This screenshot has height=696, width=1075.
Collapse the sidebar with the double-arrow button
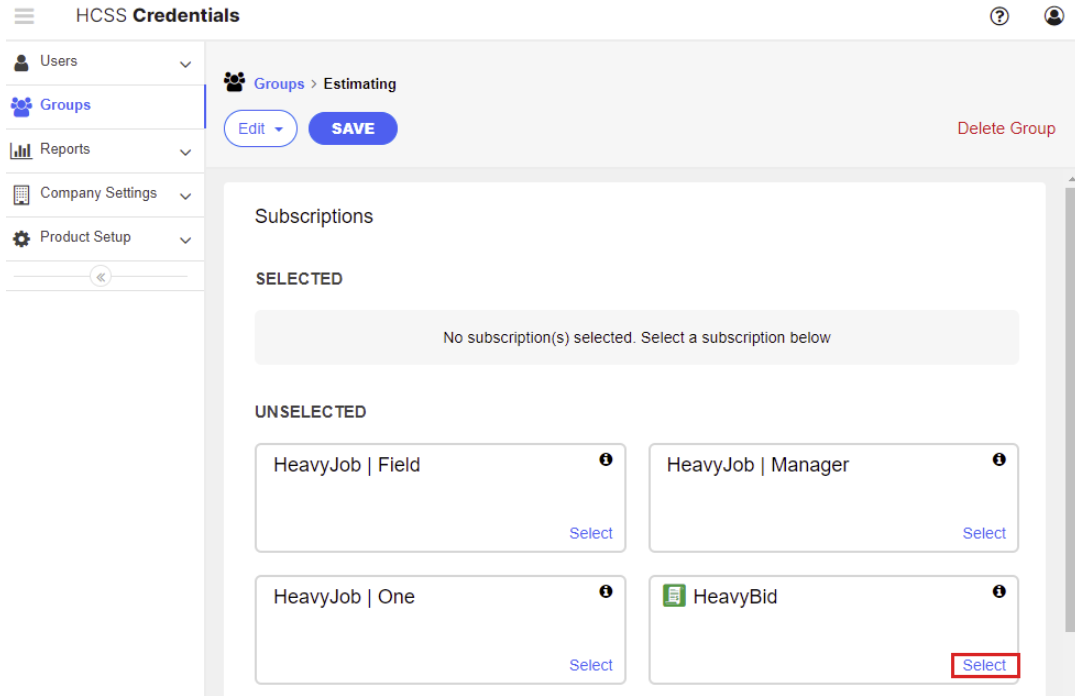[x=100, y=275]
